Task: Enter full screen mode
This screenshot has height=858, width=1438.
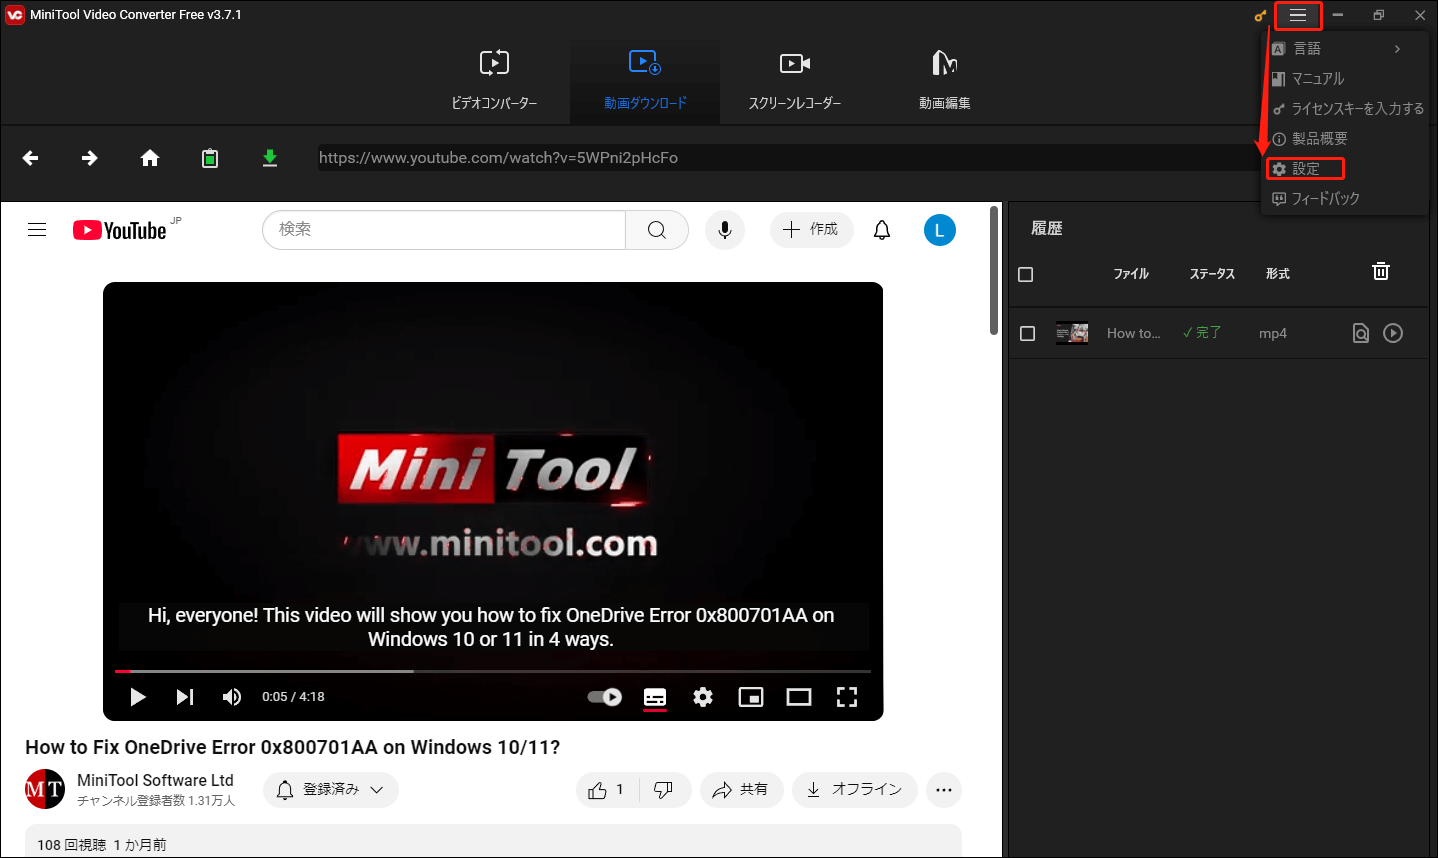Action: pyautogui.click(x=847, y=697)
